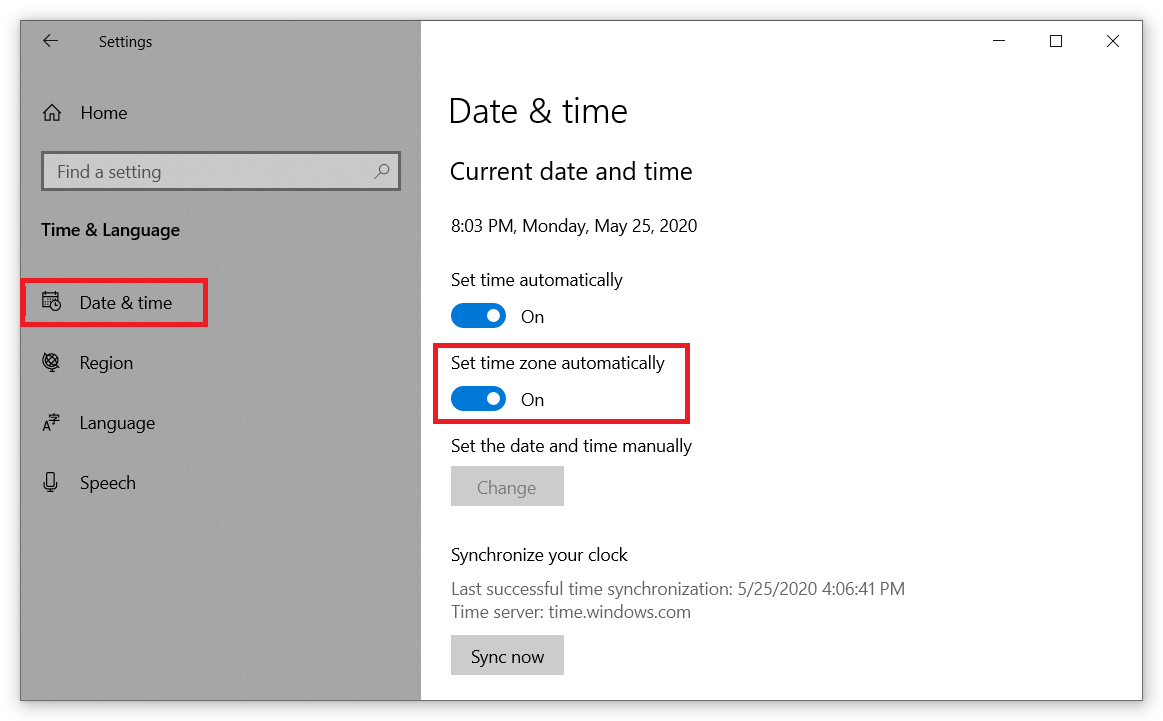Image resolution: width=1163 pixels, height=721 pixels.
Task: Click the Settings window title text
Action: [x=125, y=42]
